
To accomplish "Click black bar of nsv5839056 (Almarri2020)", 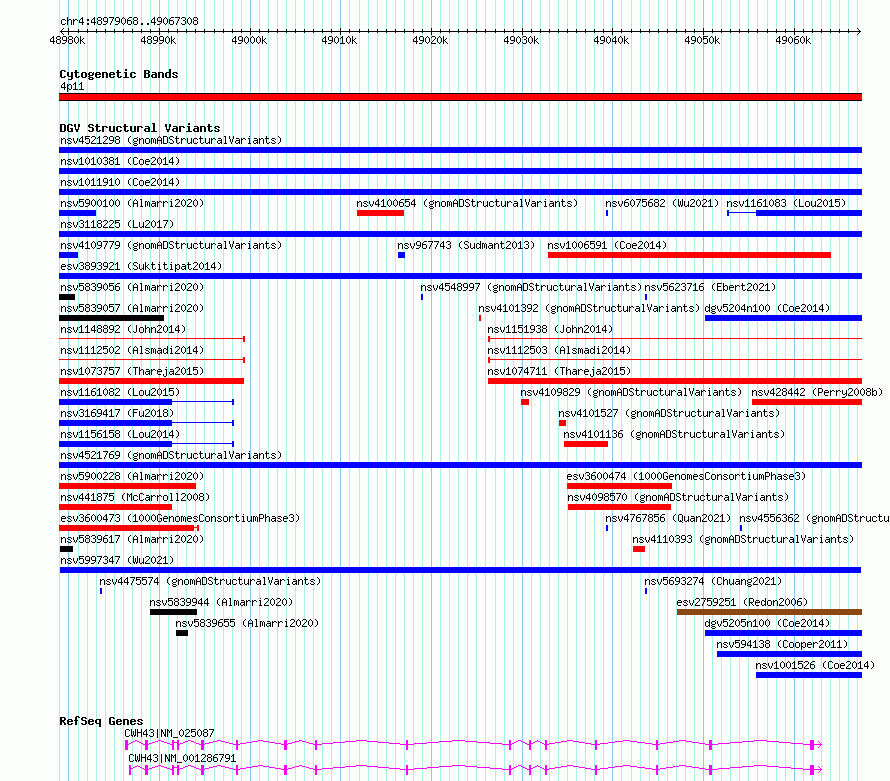I will point(67,297).
